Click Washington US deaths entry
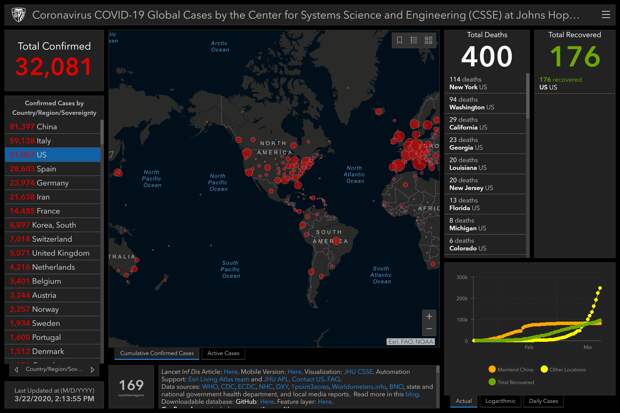Viewport: 620px width, 413px height. click(x=486, y=104)
